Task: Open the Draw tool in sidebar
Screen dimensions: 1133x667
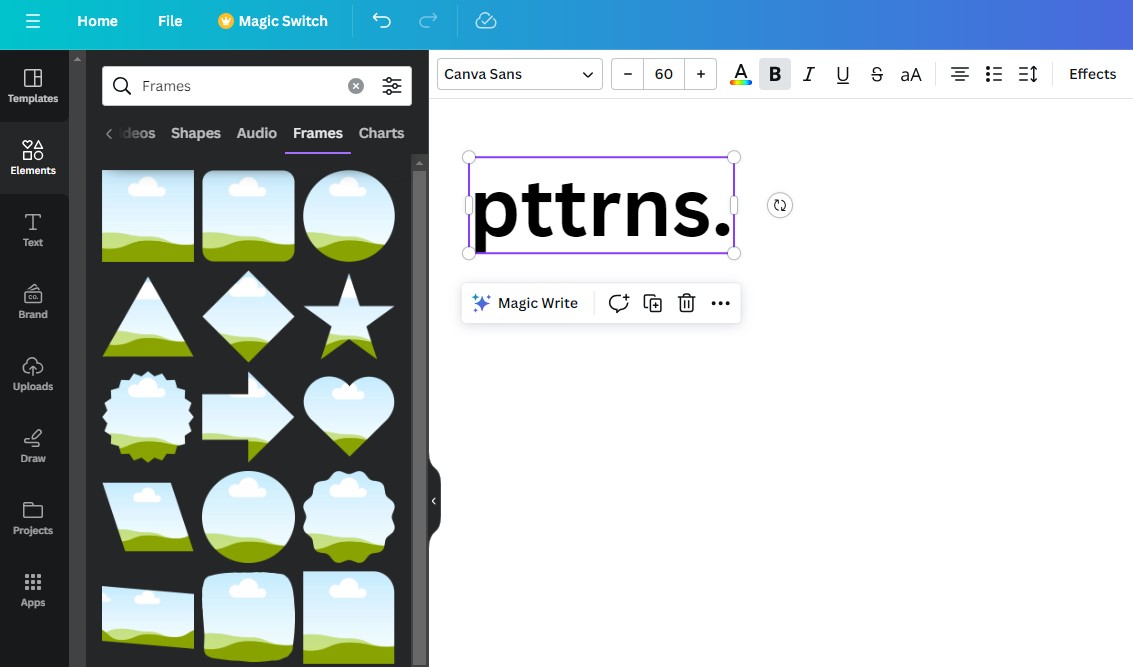Action: pos(33,445)
